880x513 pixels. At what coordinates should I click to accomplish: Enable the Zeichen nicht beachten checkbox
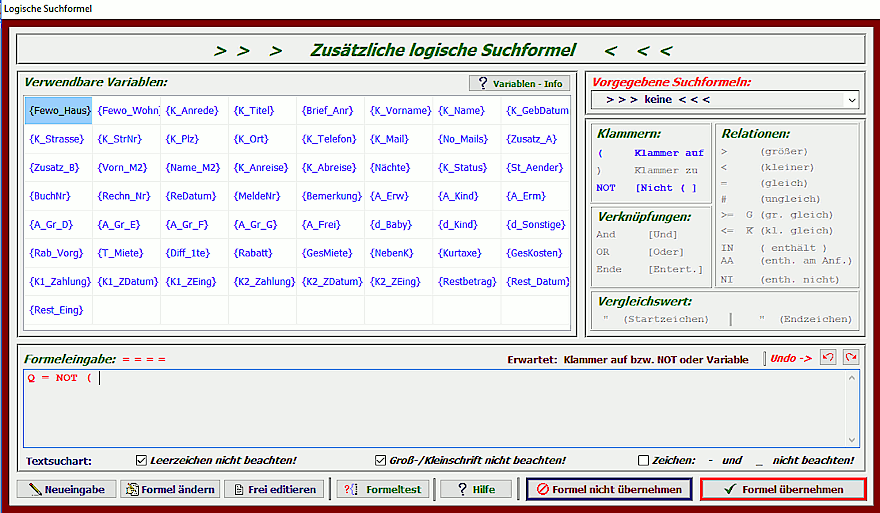644,460
